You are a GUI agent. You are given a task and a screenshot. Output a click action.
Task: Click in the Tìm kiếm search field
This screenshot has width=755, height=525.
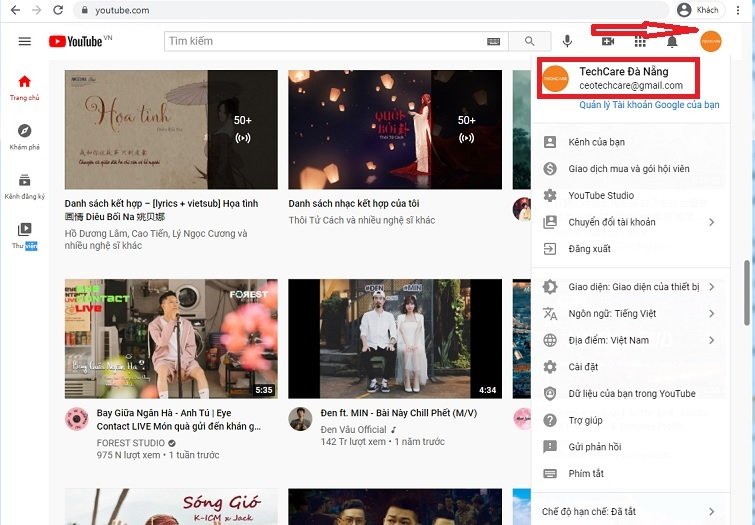pyautogui.click(x=325, y=41)
